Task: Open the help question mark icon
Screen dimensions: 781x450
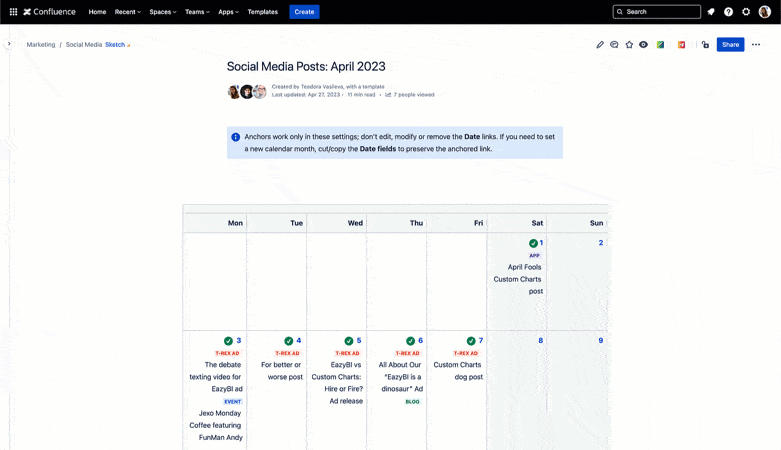Action: click(x=728, y=11)
